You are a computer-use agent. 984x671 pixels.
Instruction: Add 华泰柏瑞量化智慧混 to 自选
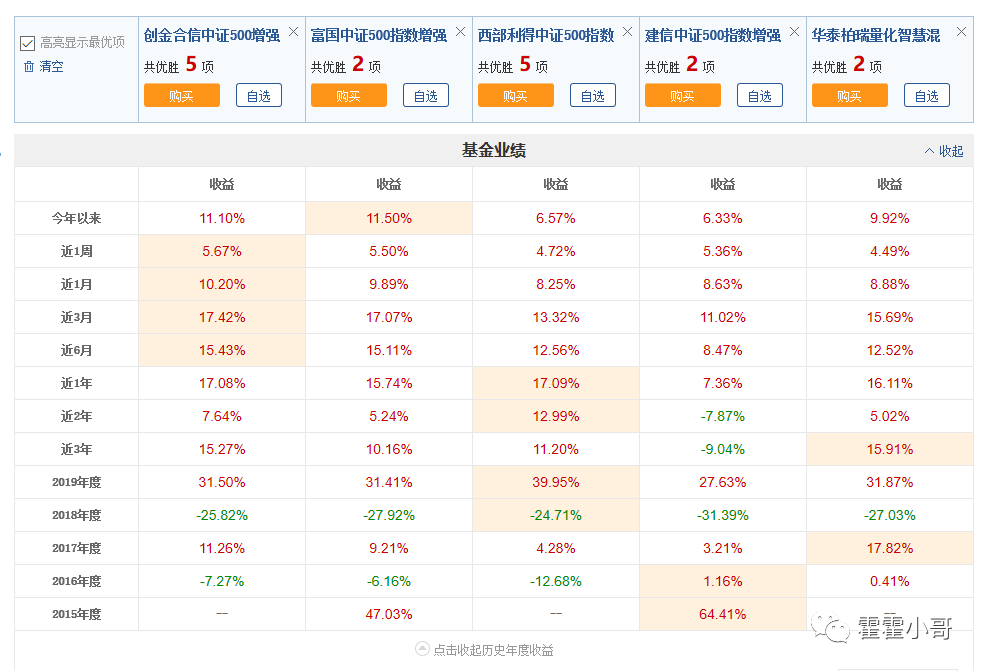[x=926, y=95]
